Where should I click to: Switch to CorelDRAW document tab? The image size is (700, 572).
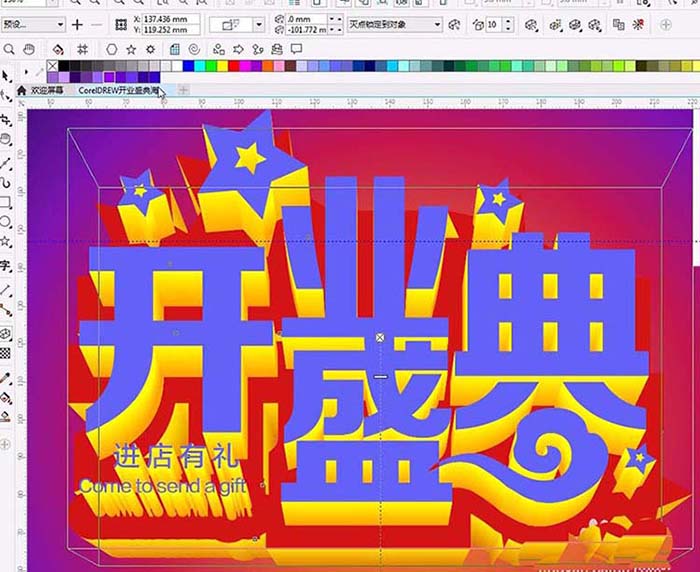coord(118,91)
